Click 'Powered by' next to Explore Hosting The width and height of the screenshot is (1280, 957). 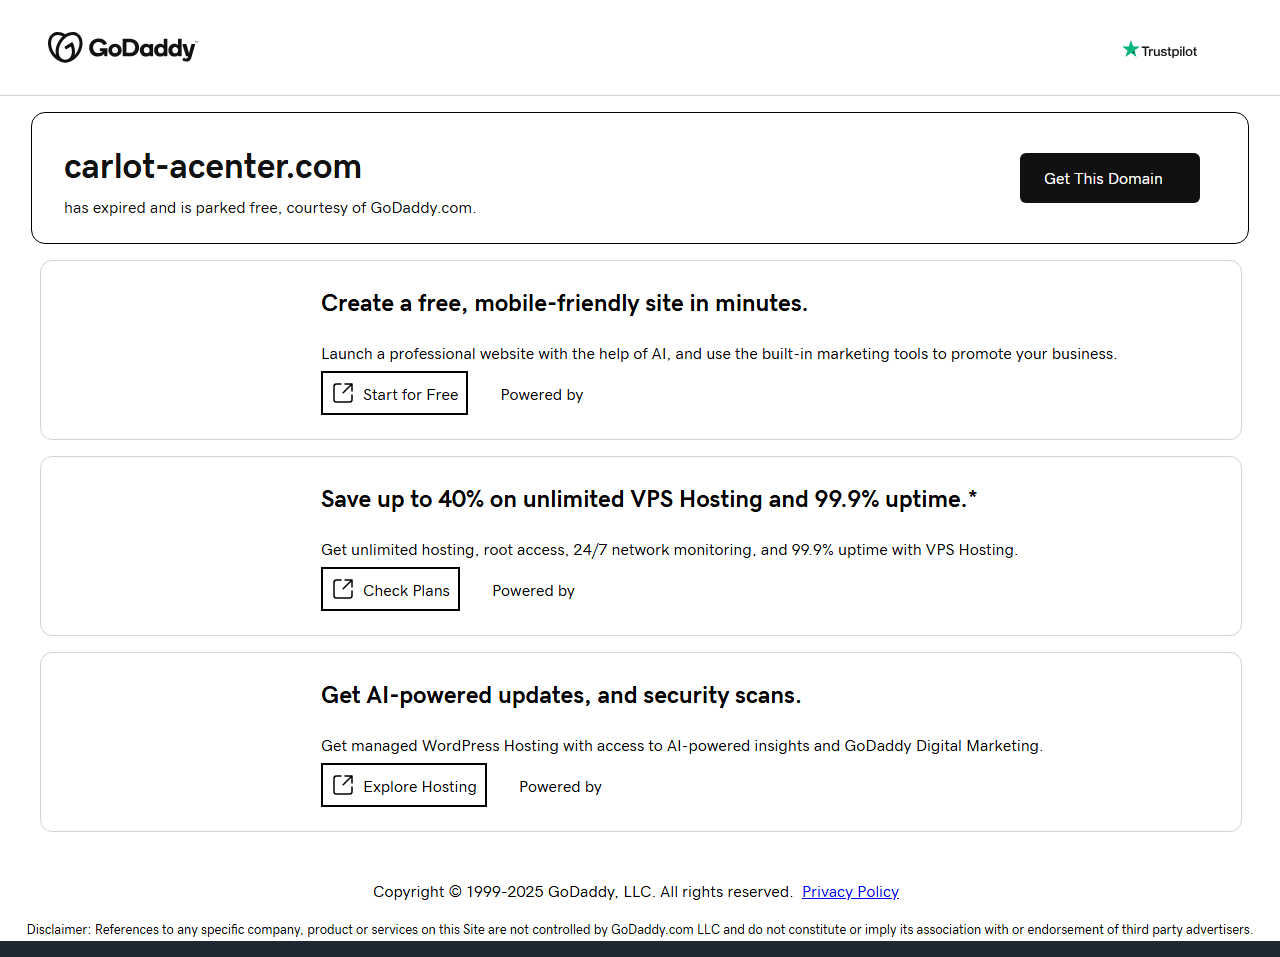tap(560, 787)
